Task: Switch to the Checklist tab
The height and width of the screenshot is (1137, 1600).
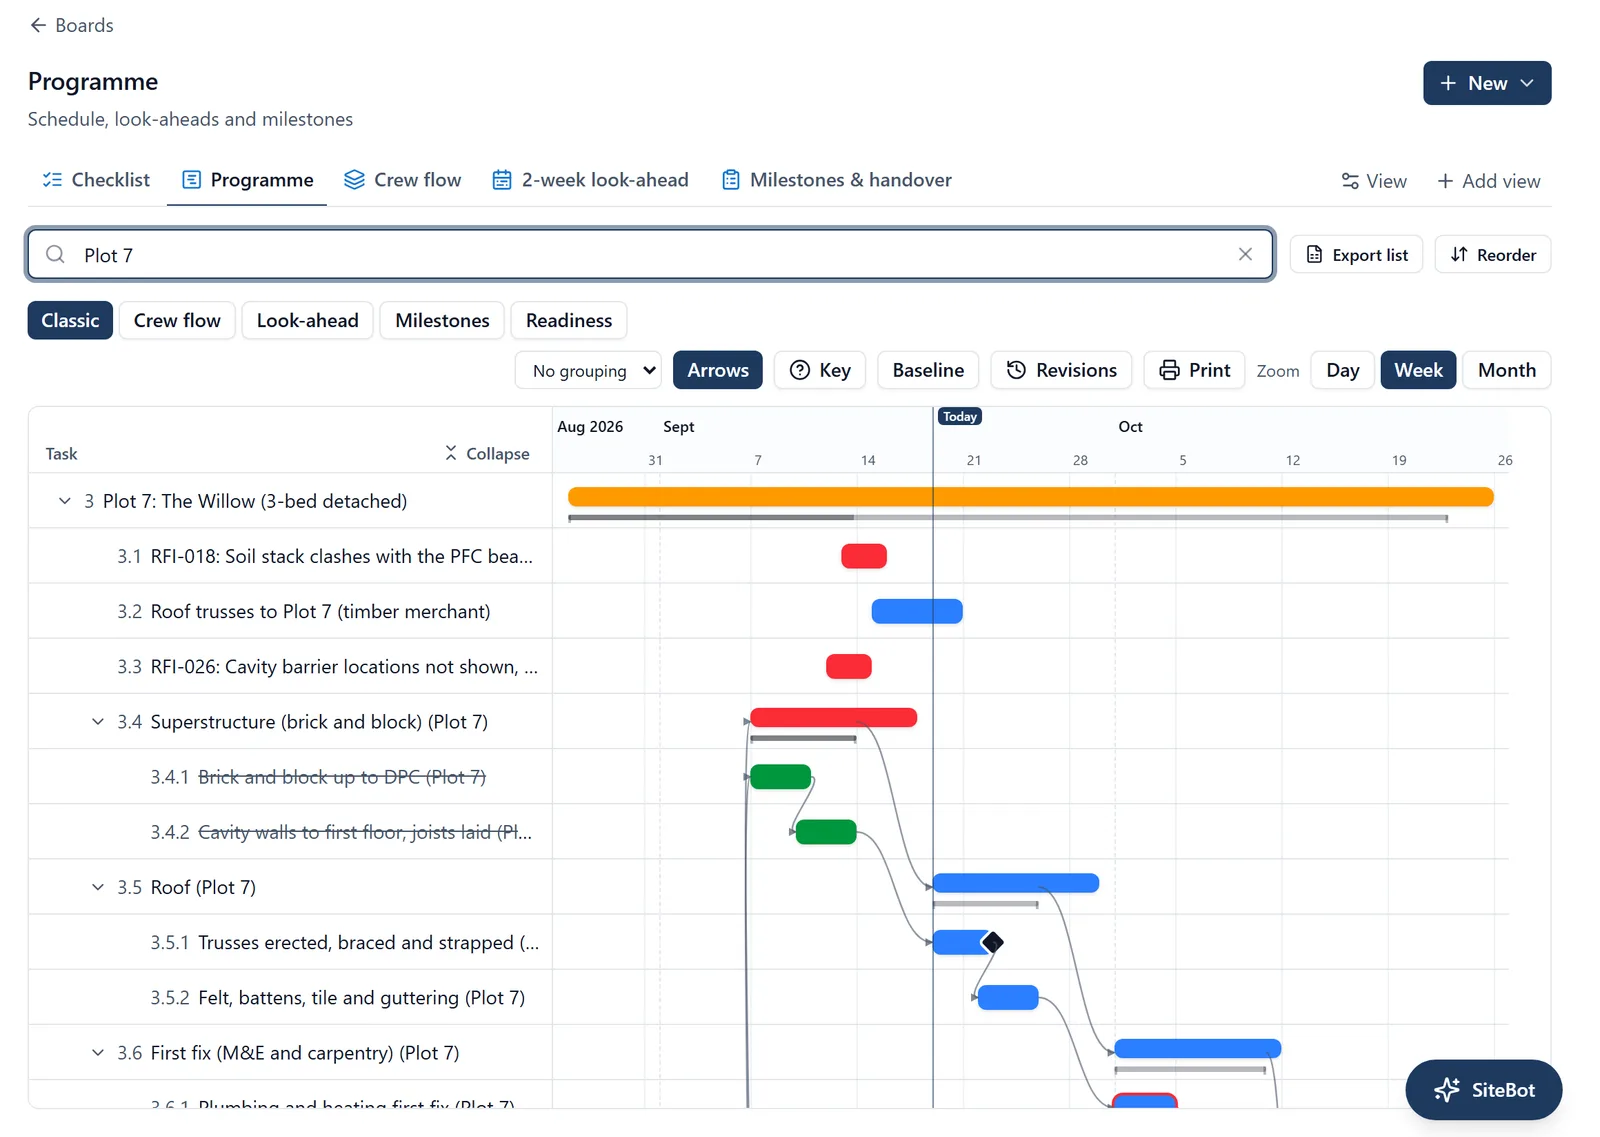Action: pyautogui.click(x=96, y=180)
